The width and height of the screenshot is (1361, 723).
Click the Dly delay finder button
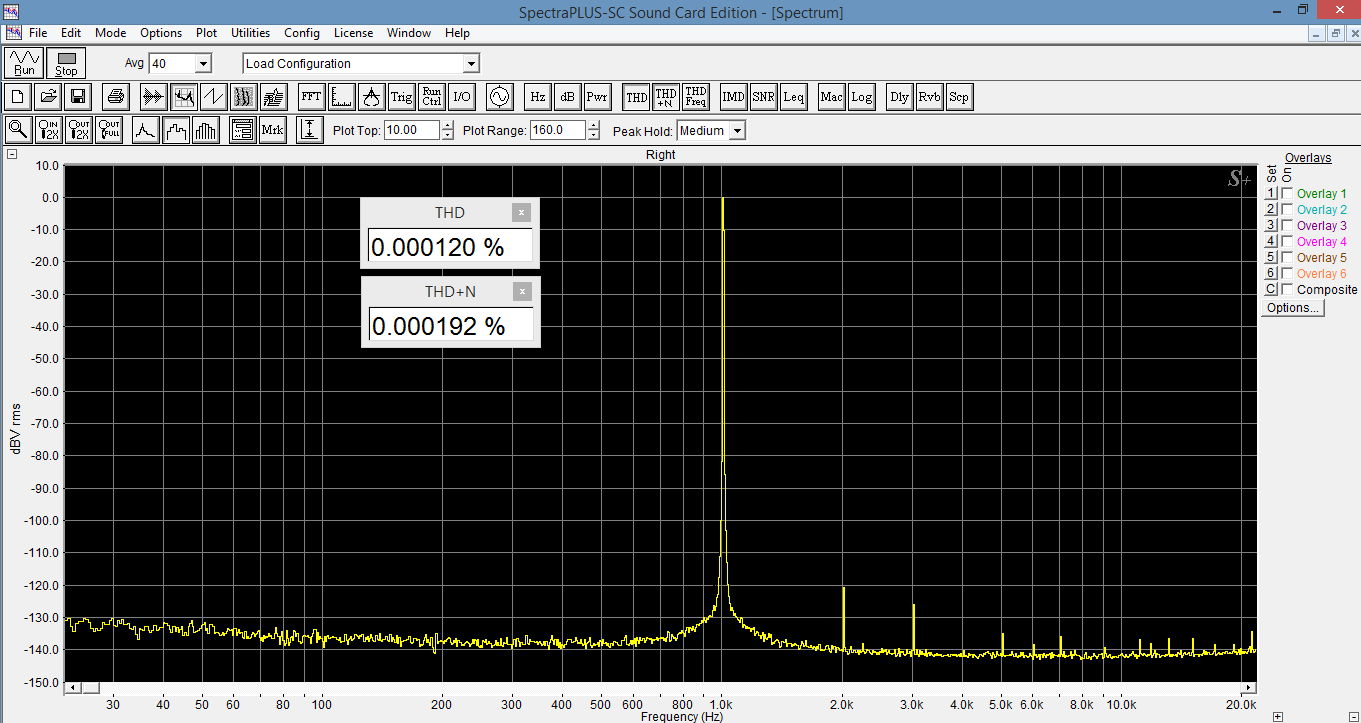click(x=899, y=97)
